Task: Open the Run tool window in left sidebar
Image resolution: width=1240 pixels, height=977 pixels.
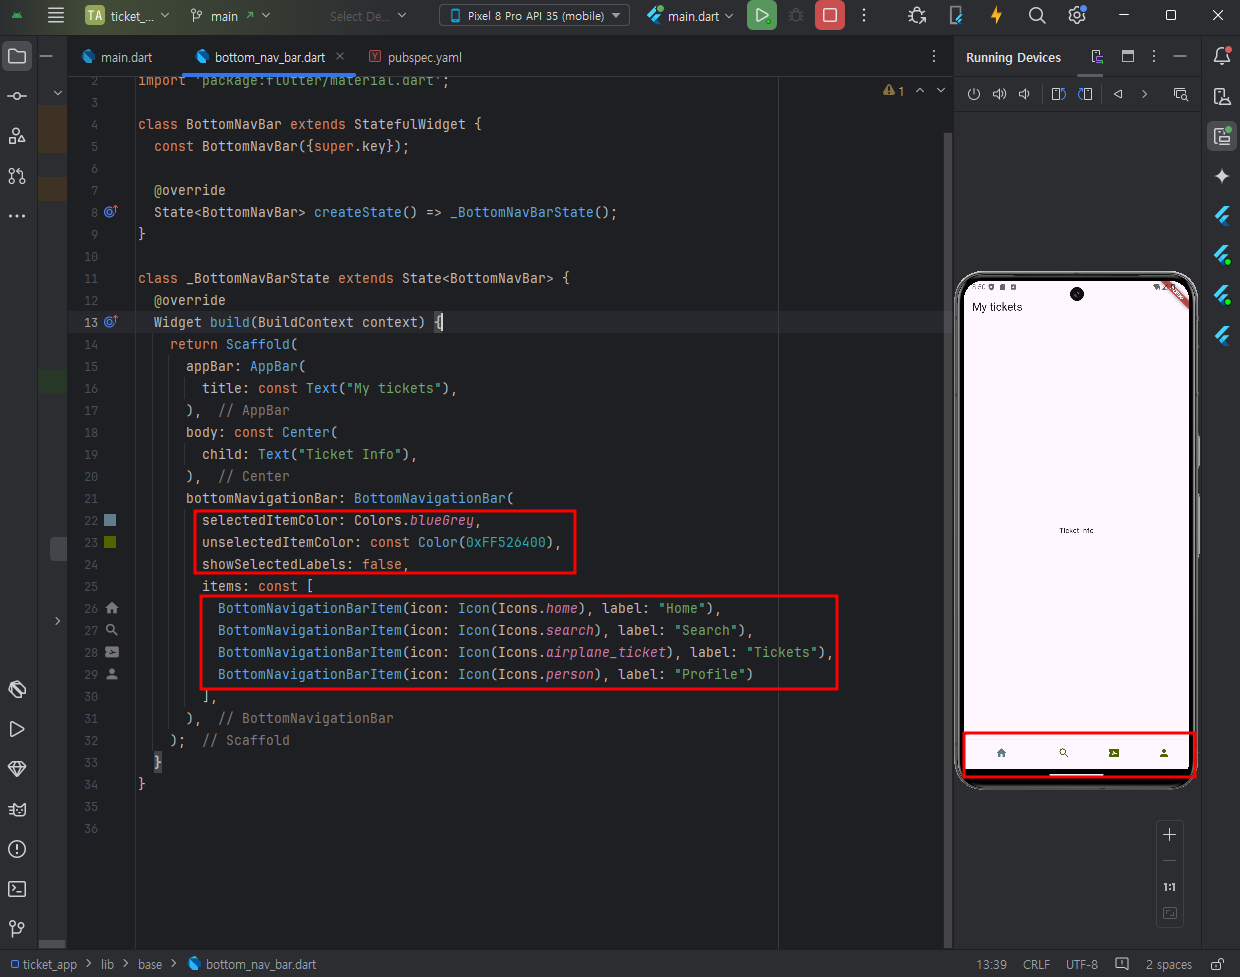Action: coord(17,729)
